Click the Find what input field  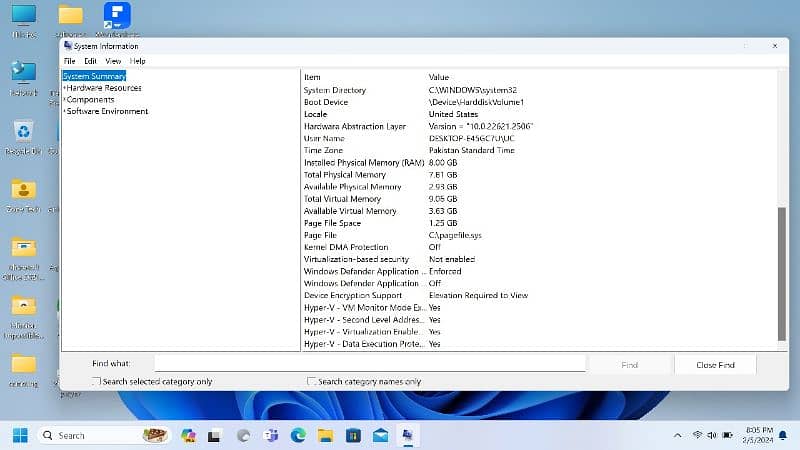(x=370, y=364)
